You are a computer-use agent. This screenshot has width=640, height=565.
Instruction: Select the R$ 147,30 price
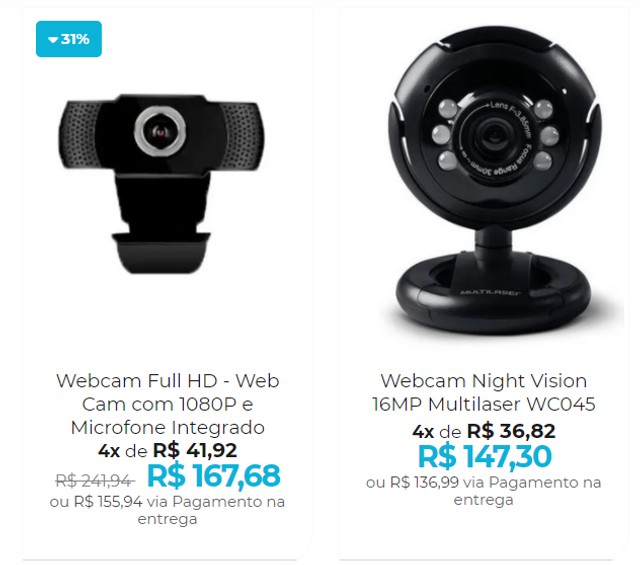coord(484,456)
